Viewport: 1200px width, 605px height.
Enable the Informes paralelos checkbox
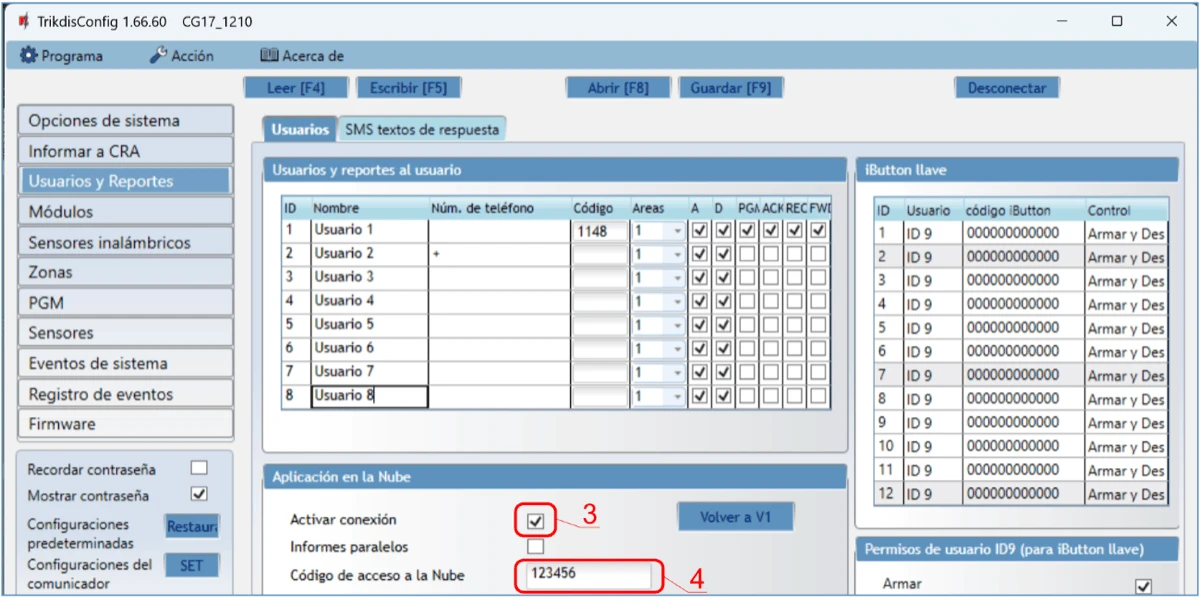click(x=536, y=547)
